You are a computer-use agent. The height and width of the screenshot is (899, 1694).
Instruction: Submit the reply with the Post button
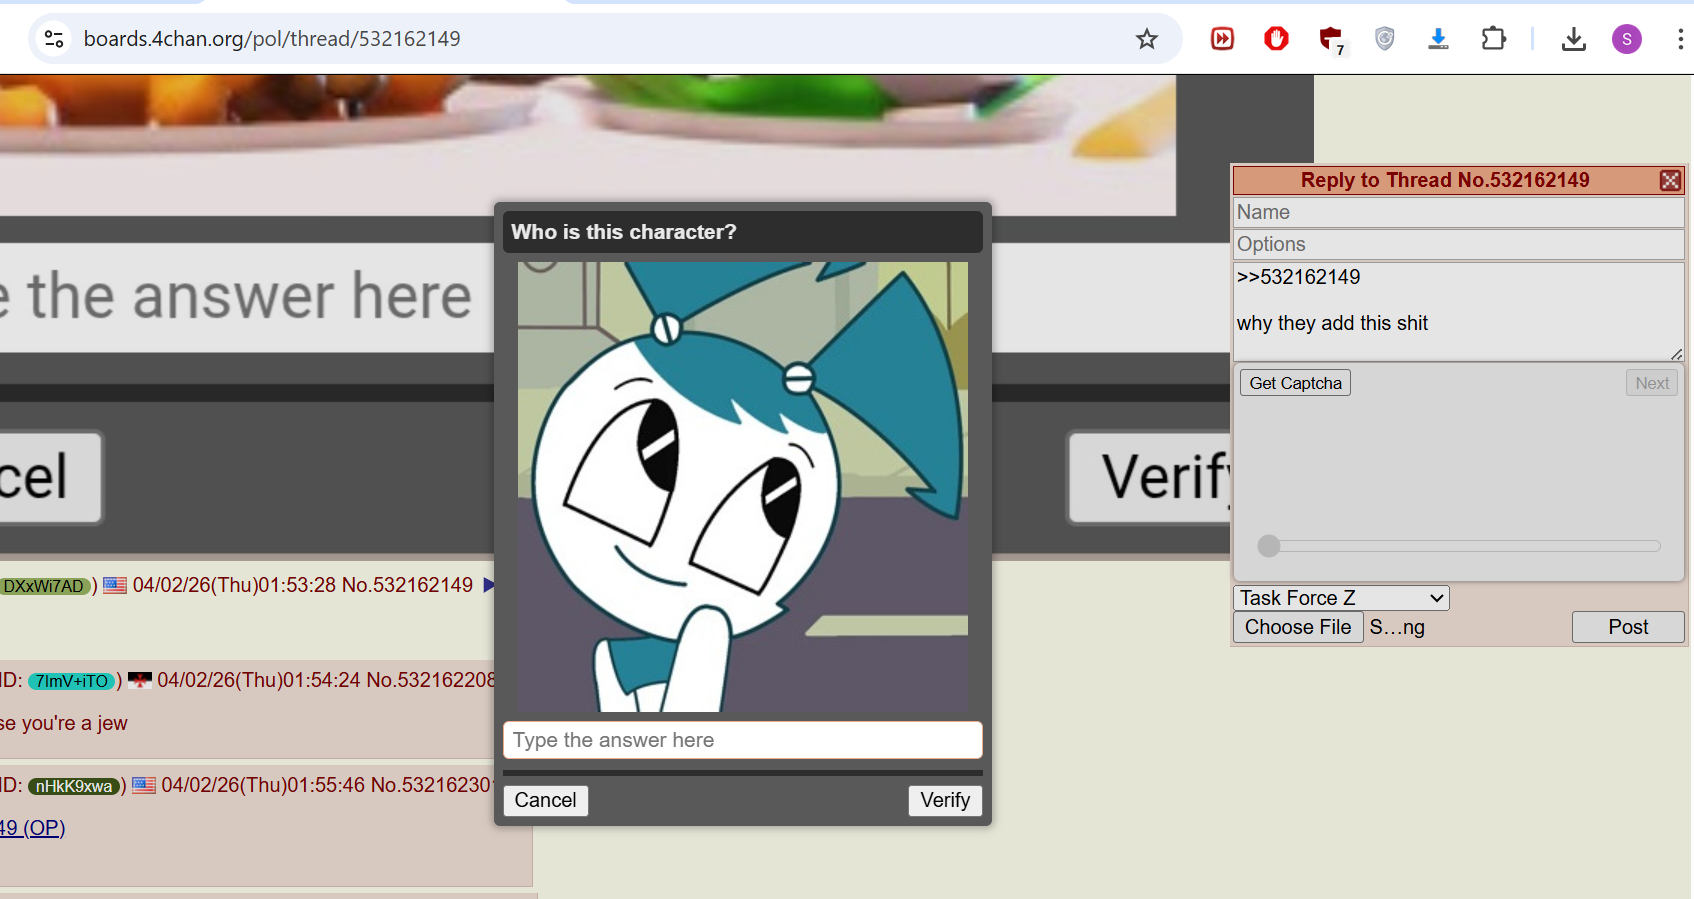tap(1628, 627)
